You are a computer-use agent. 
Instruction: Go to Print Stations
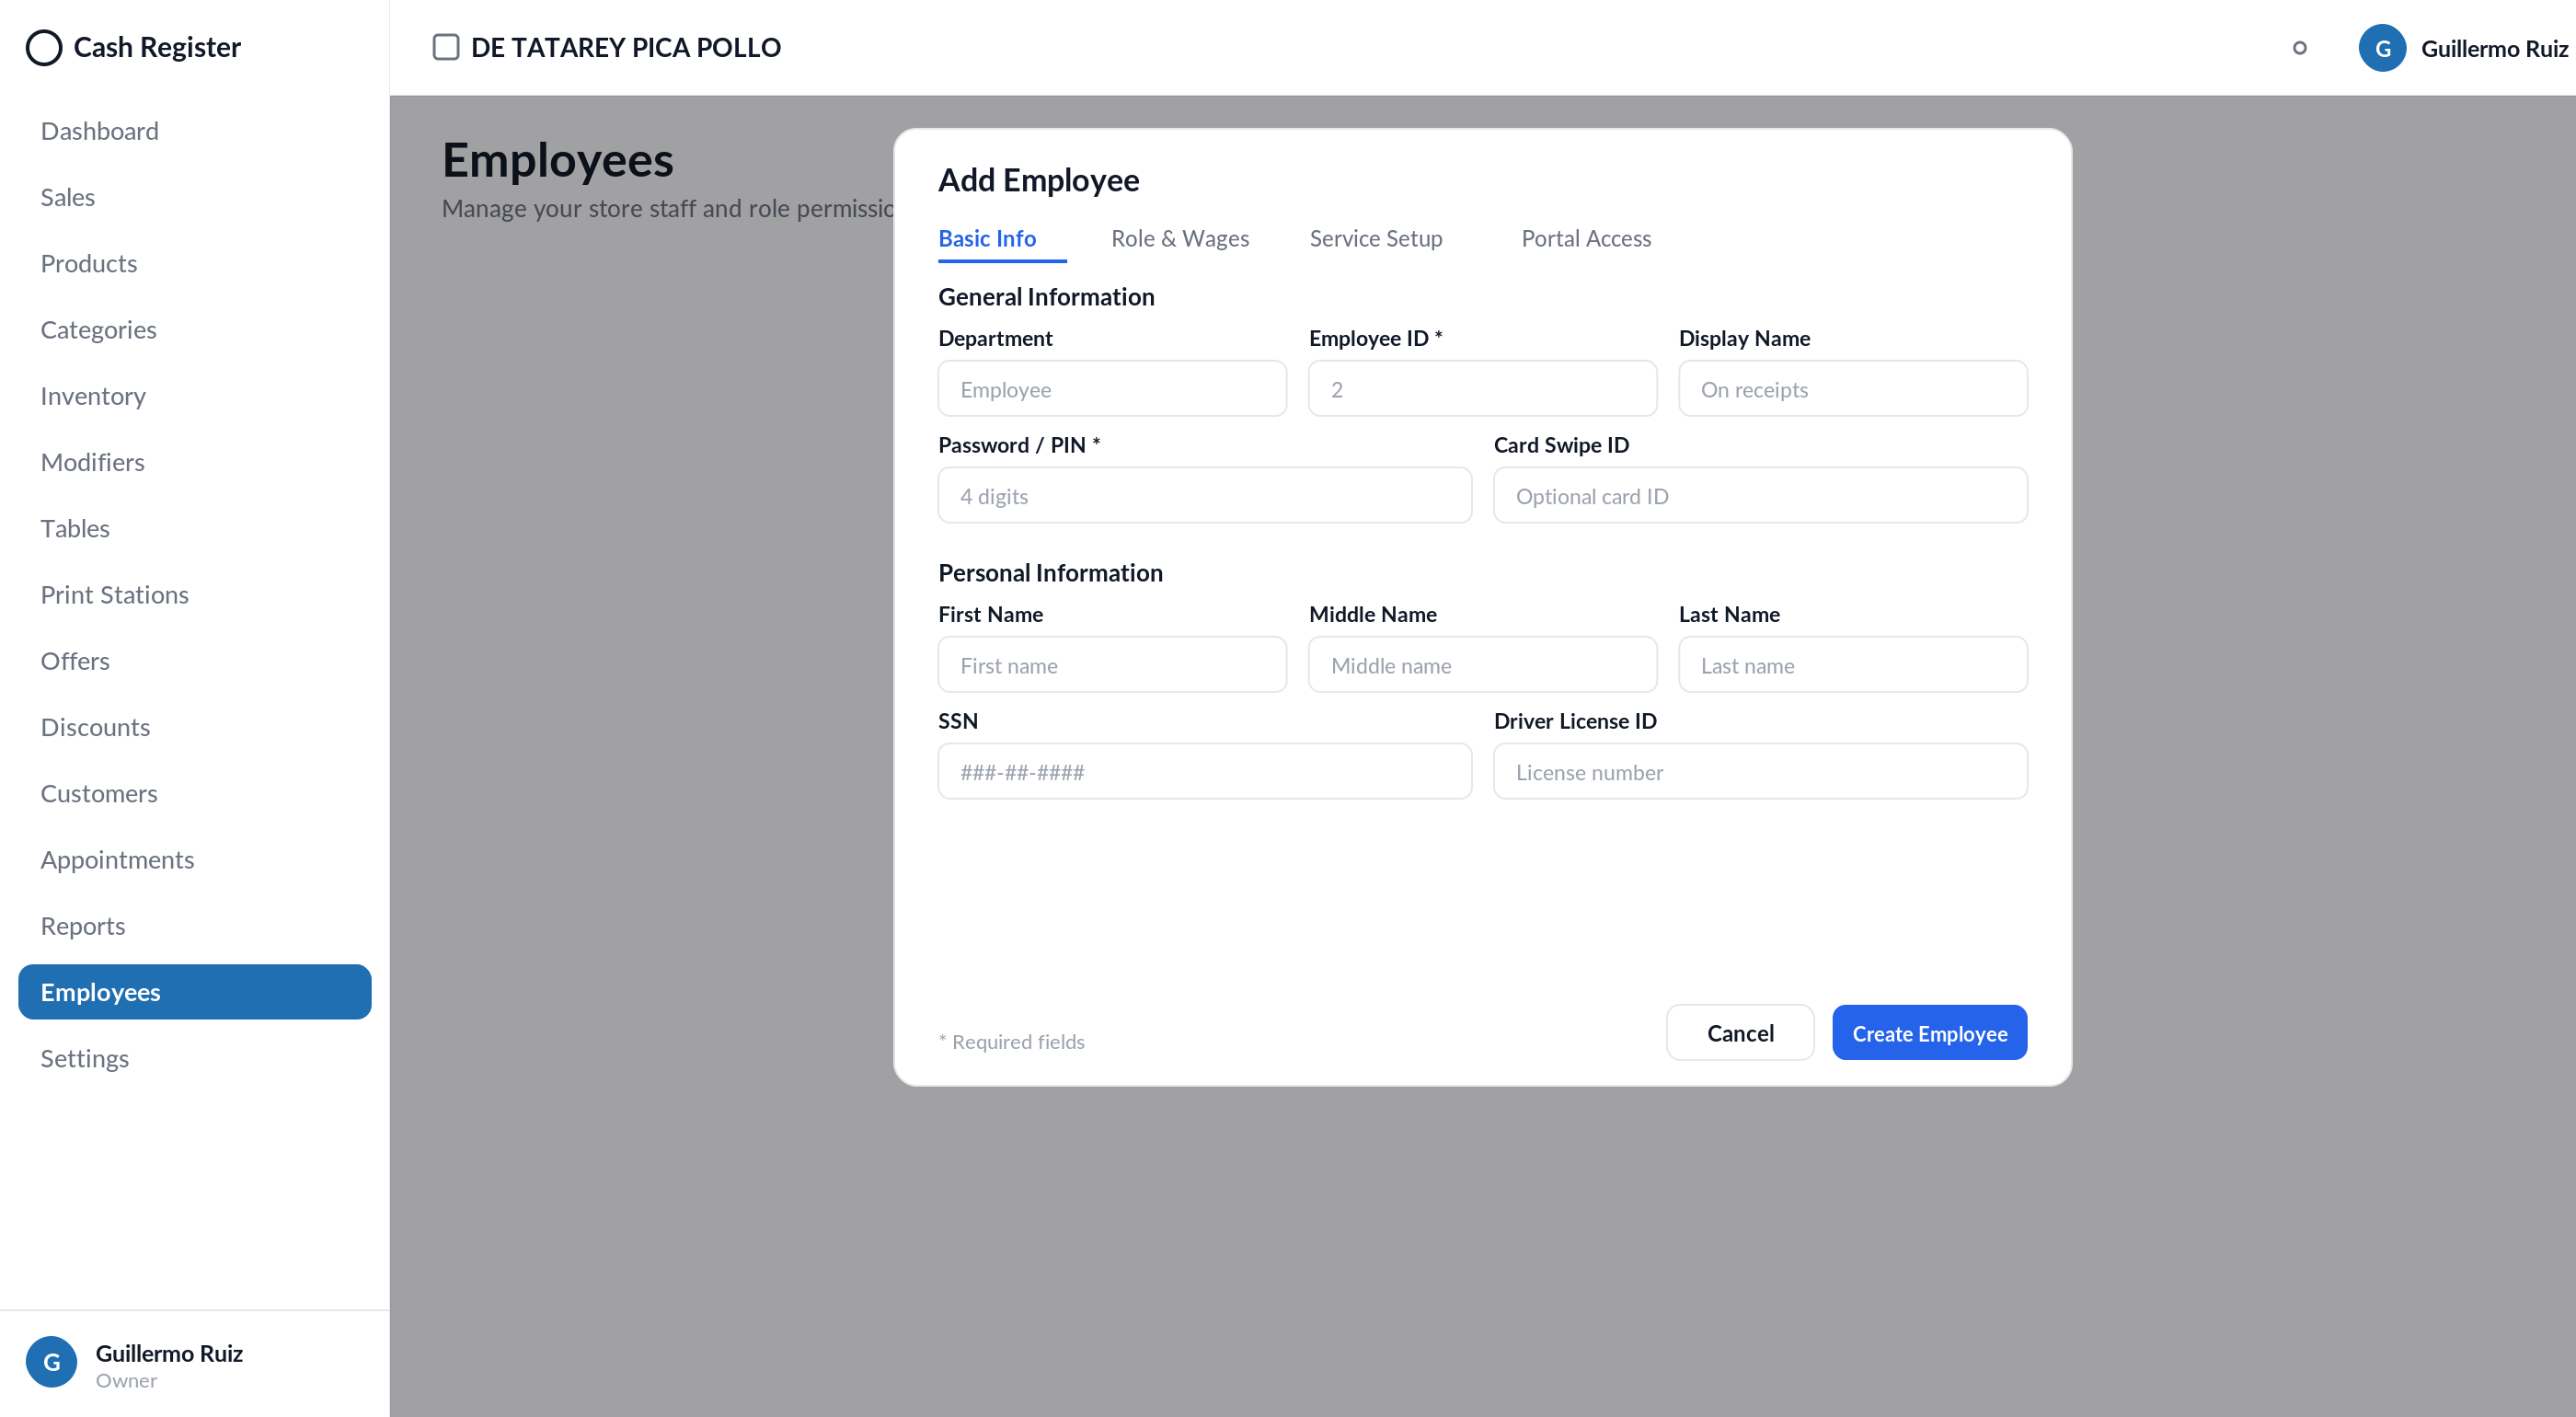[195, 595]
